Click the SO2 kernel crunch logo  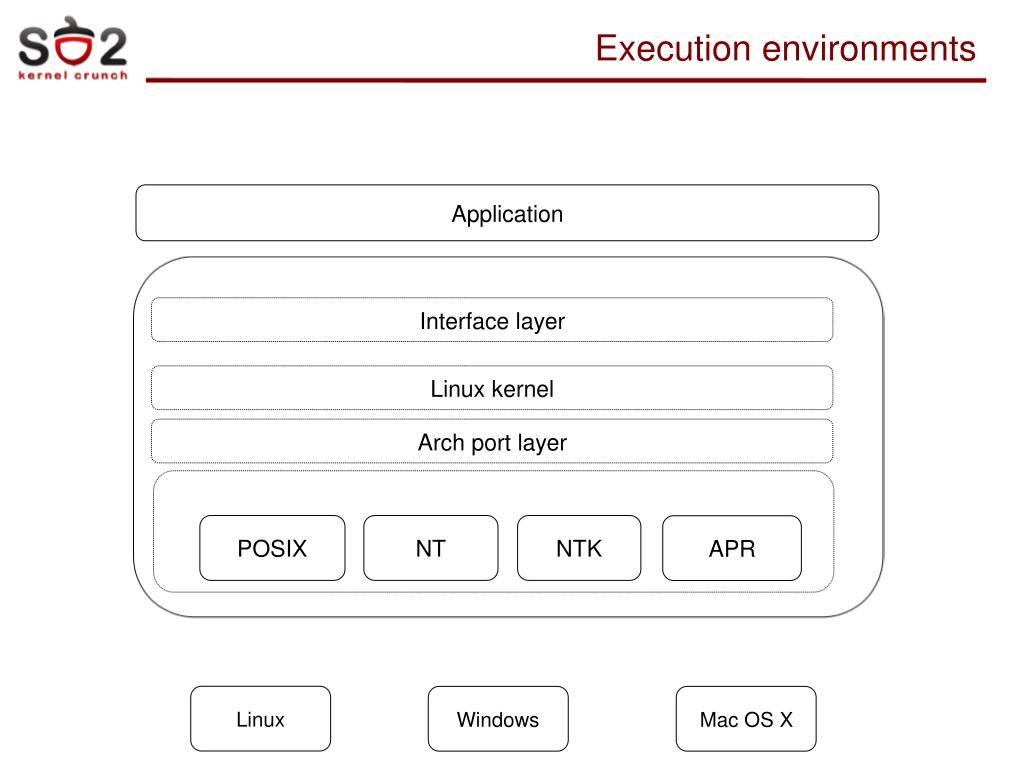[73, 48]
